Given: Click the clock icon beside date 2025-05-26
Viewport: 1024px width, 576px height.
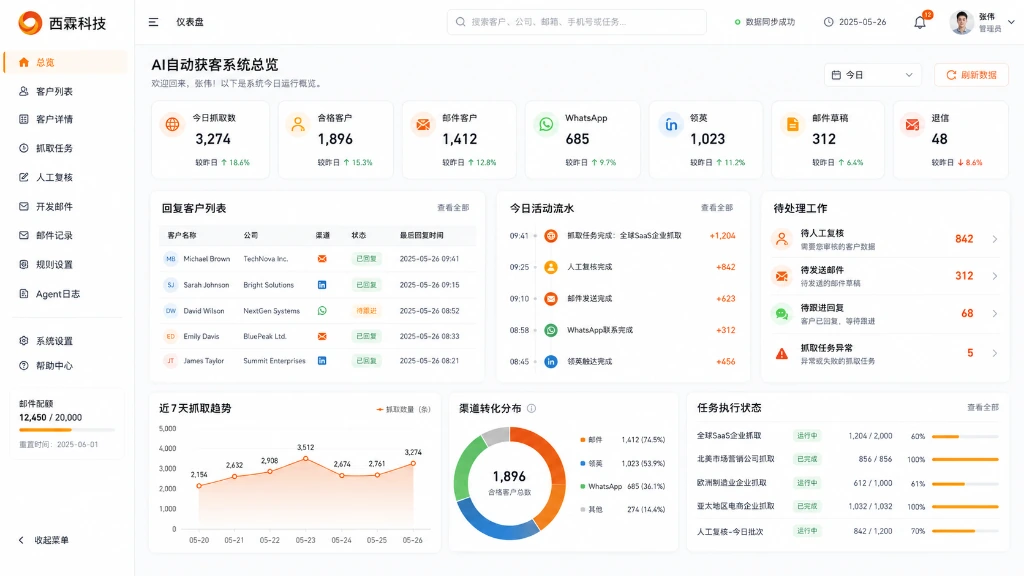Looking at the screenshot, I should pyautogui.click(x=828, y=22).
